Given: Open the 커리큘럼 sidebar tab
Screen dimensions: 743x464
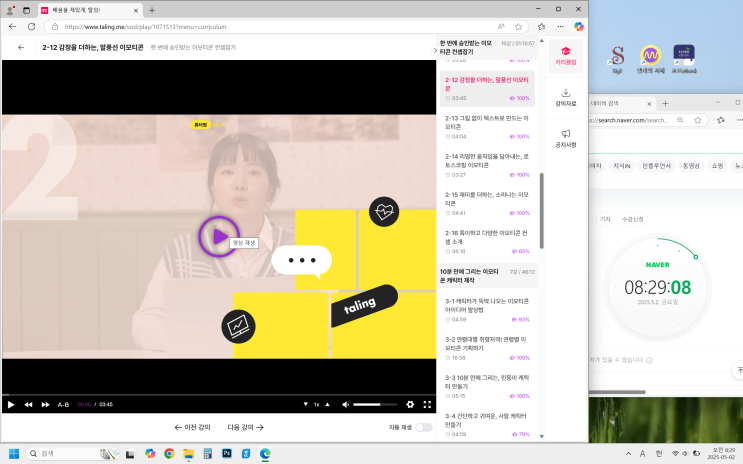Looking at the screenshot, I should click(566, 56).
